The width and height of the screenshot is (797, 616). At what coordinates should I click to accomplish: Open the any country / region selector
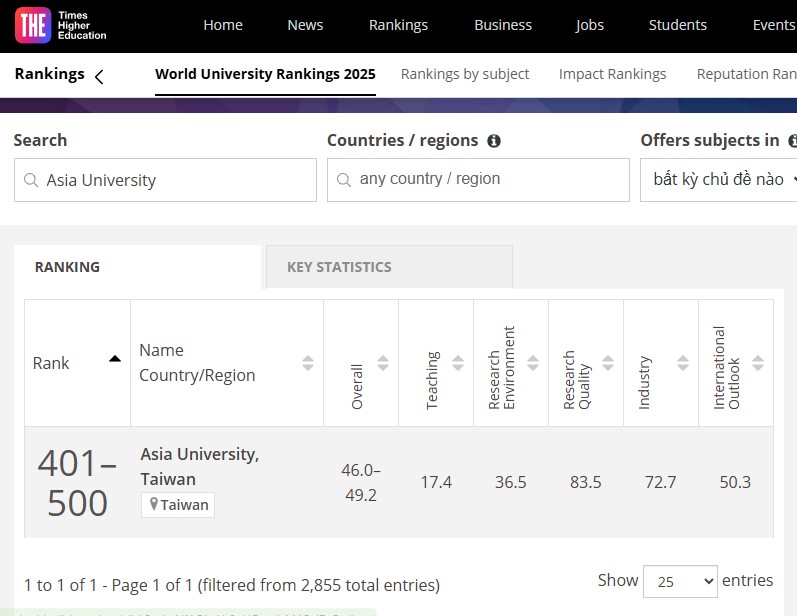click(x=478, y=180)
